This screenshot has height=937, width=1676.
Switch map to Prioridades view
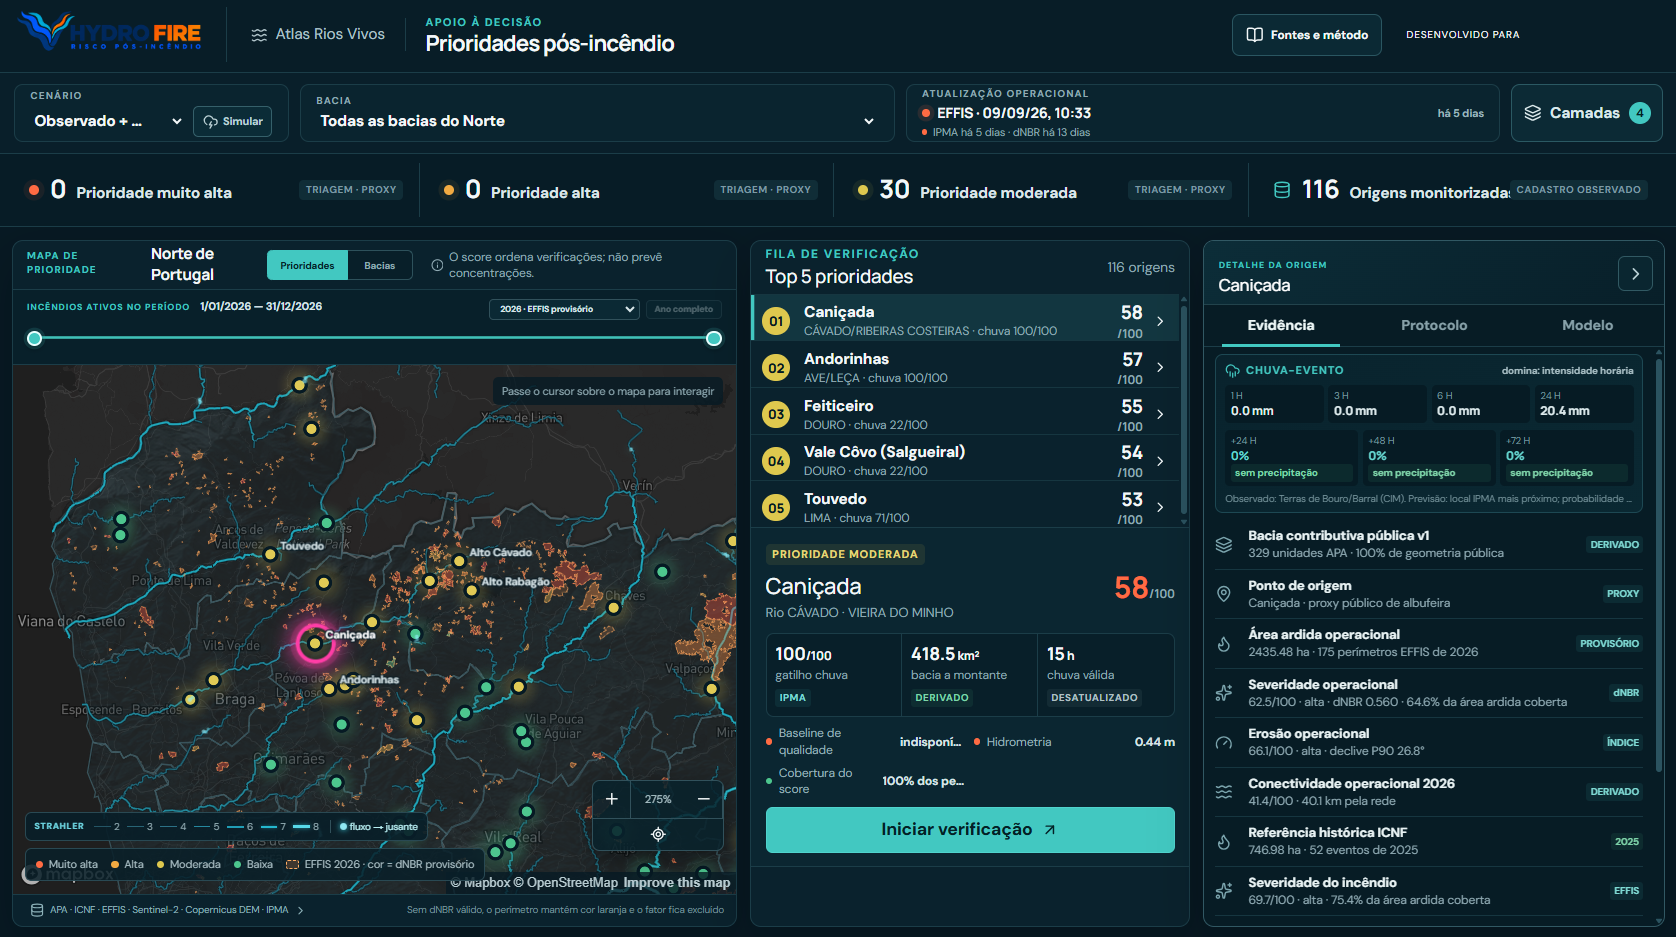click(x=307, y=265)
